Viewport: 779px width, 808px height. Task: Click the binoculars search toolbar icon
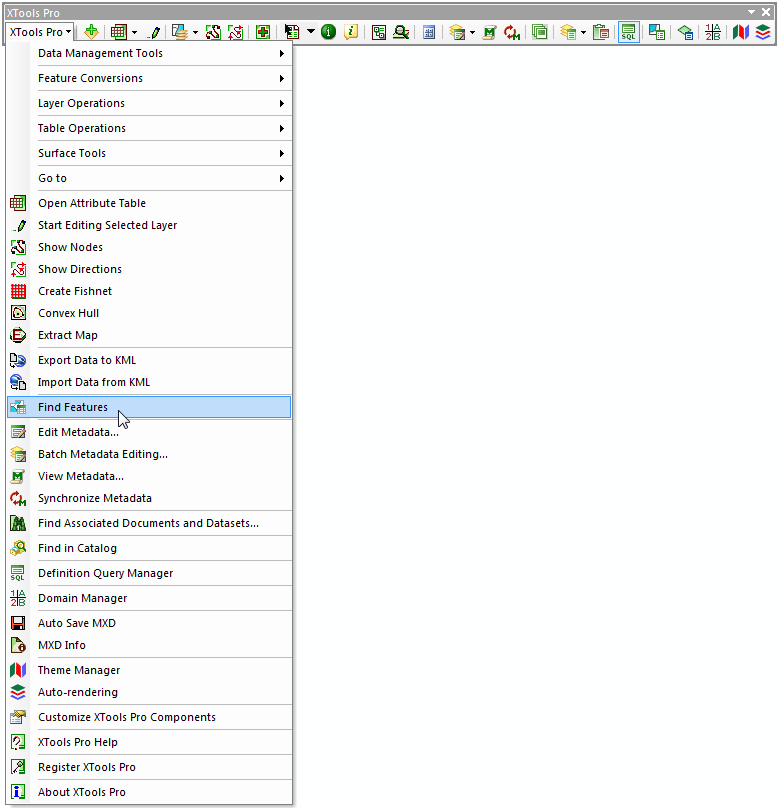tap(401, 32)
